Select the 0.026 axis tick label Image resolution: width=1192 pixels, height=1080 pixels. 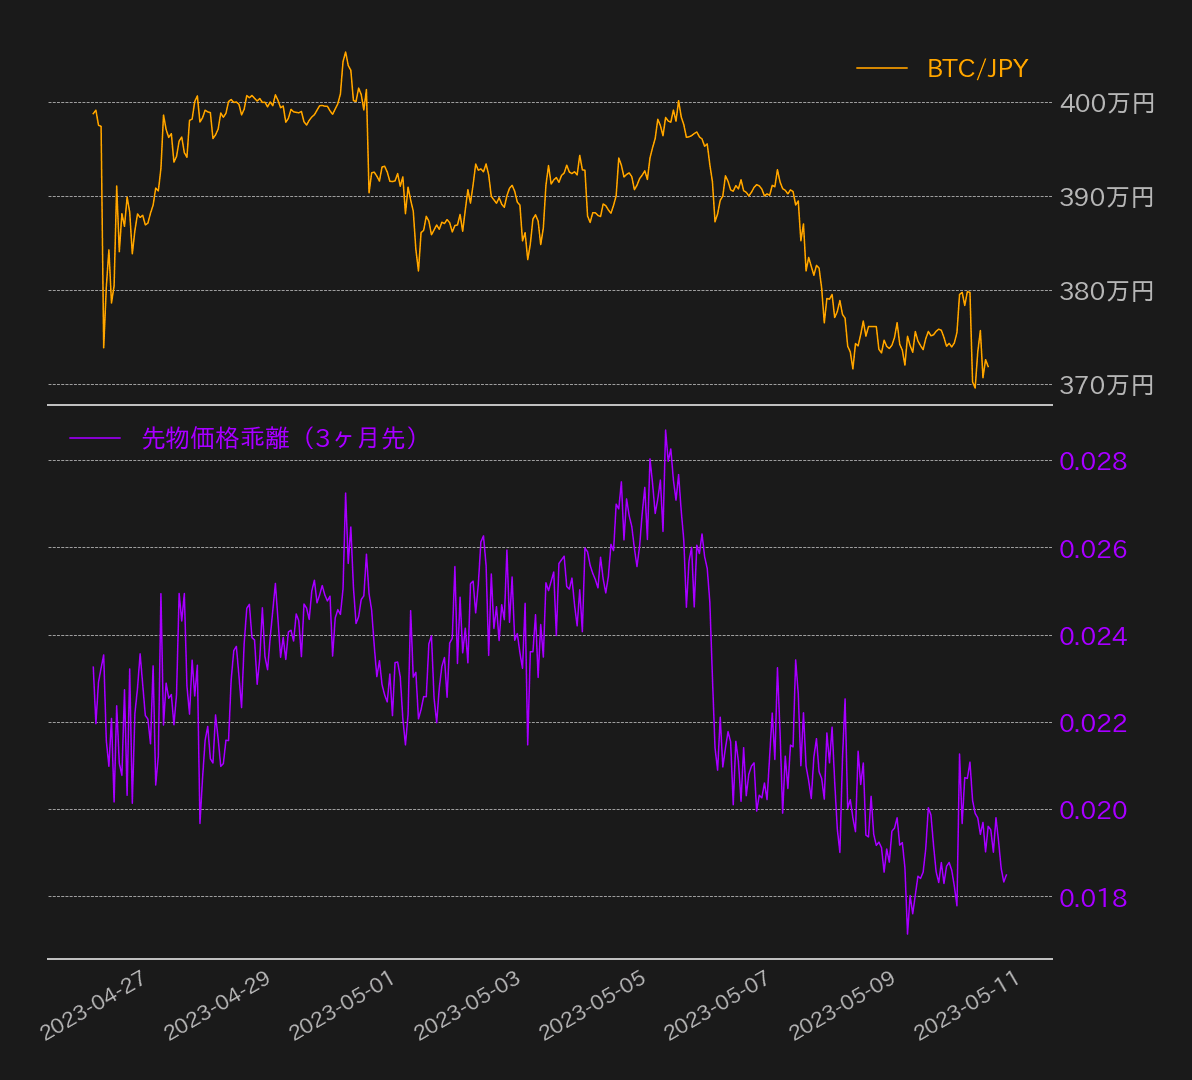(1093, 549)
